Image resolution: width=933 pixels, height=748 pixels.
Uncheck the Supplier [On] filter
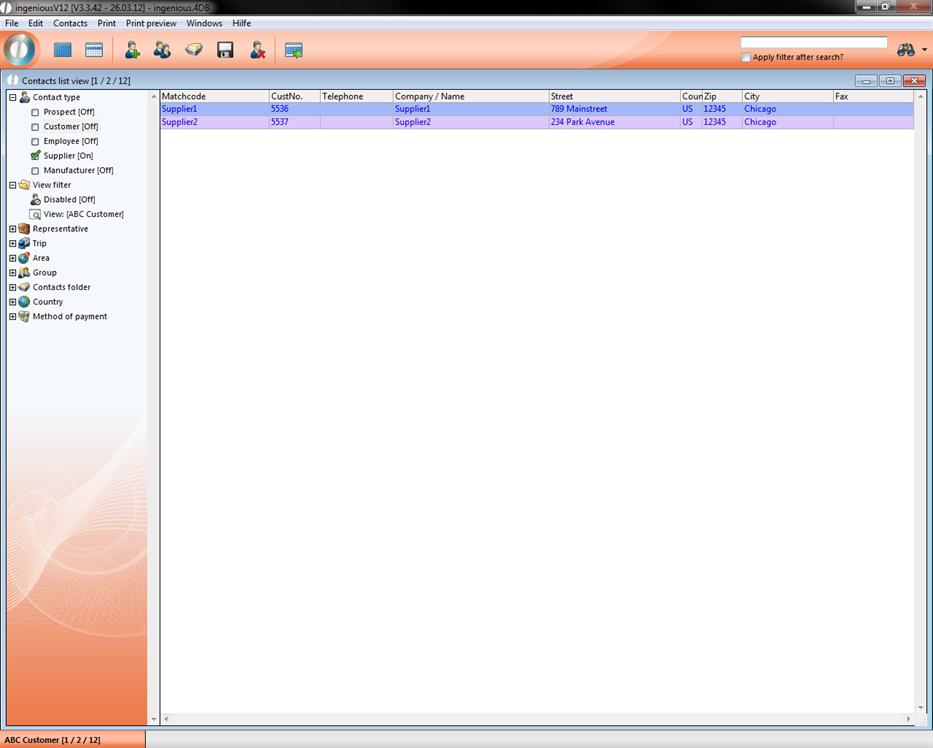pos(35,156)
